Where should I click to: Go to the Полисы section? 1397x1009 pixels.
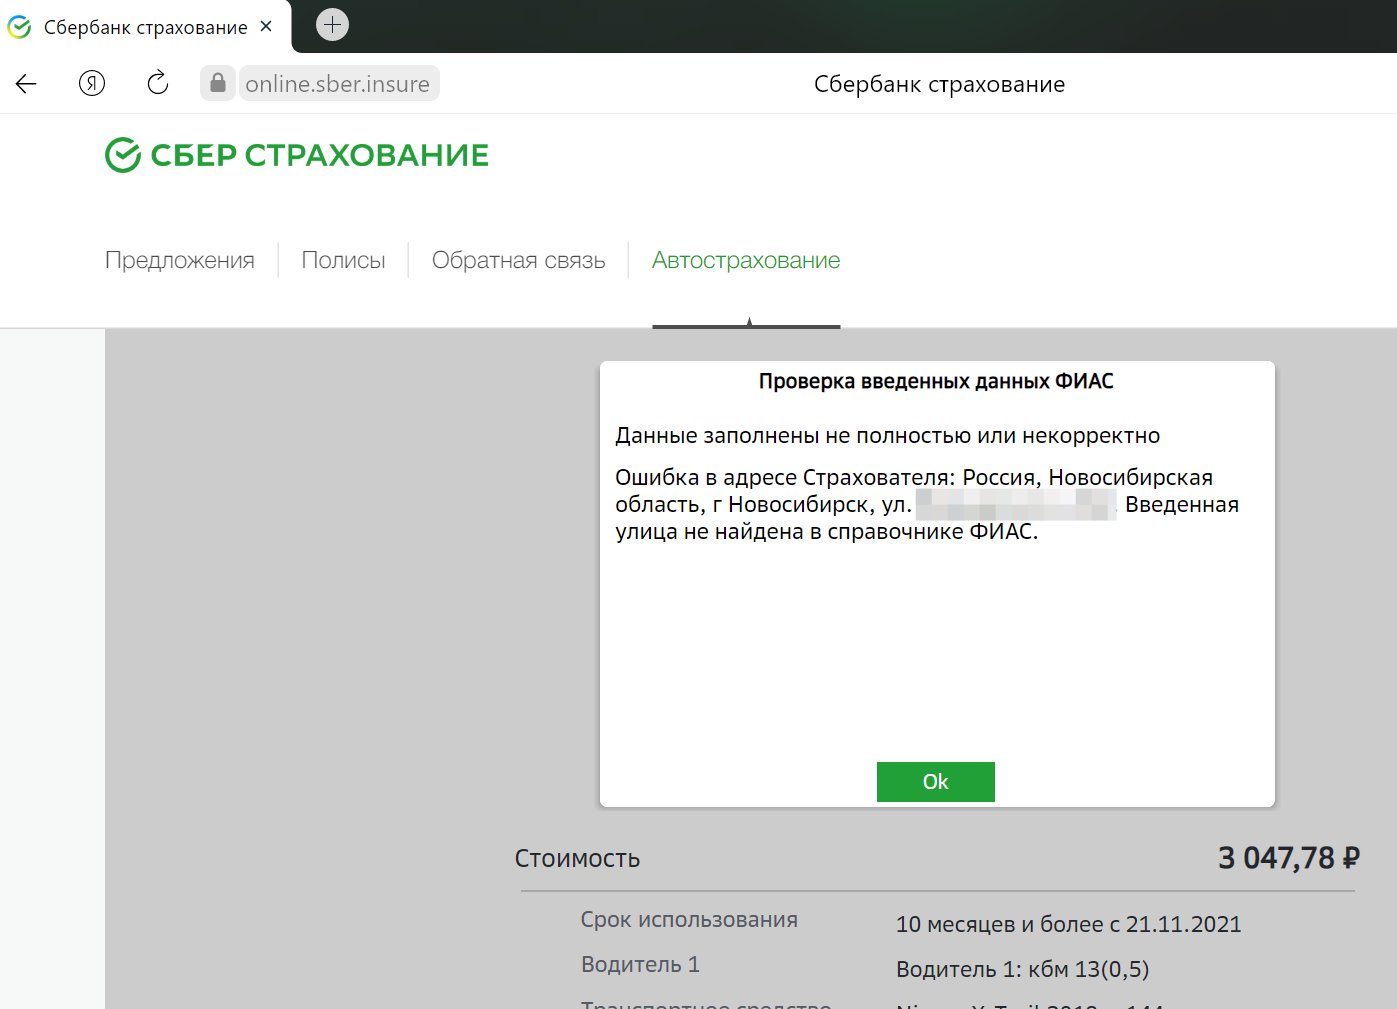pyautogui.click(x=343, y=260)
